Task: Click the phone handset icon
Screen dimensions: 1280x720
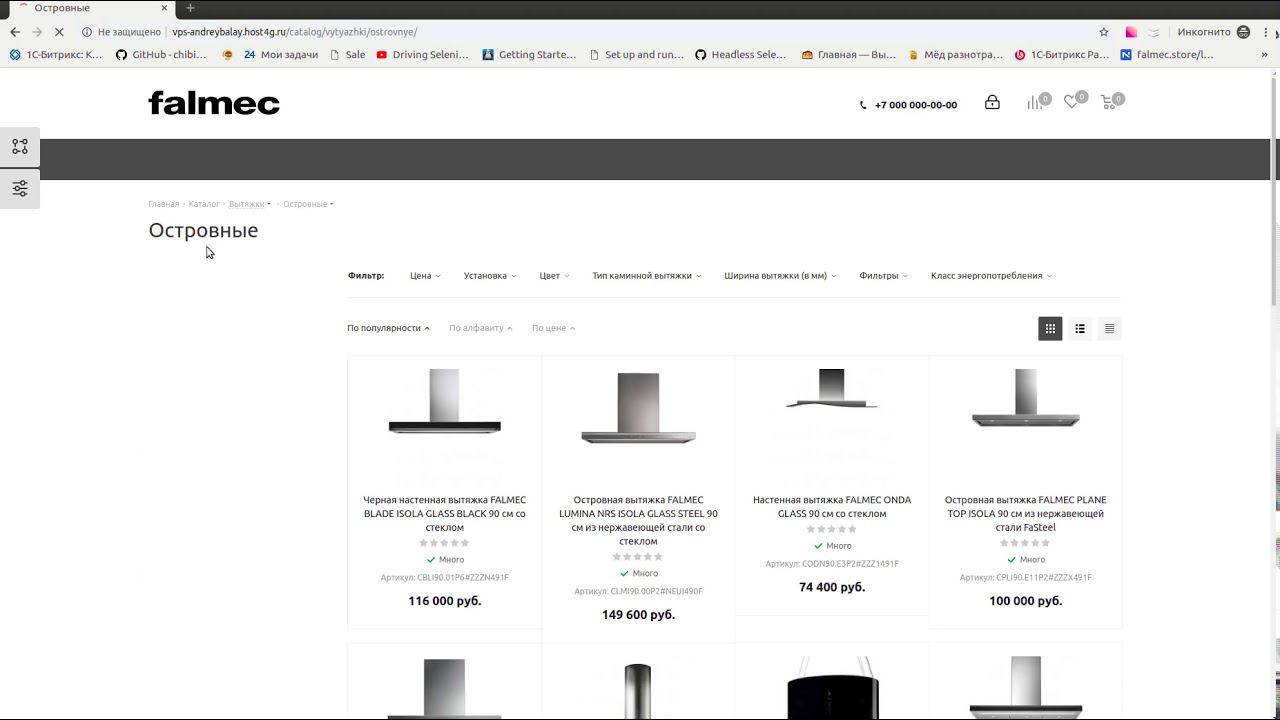Action: (x=863, y=105)
